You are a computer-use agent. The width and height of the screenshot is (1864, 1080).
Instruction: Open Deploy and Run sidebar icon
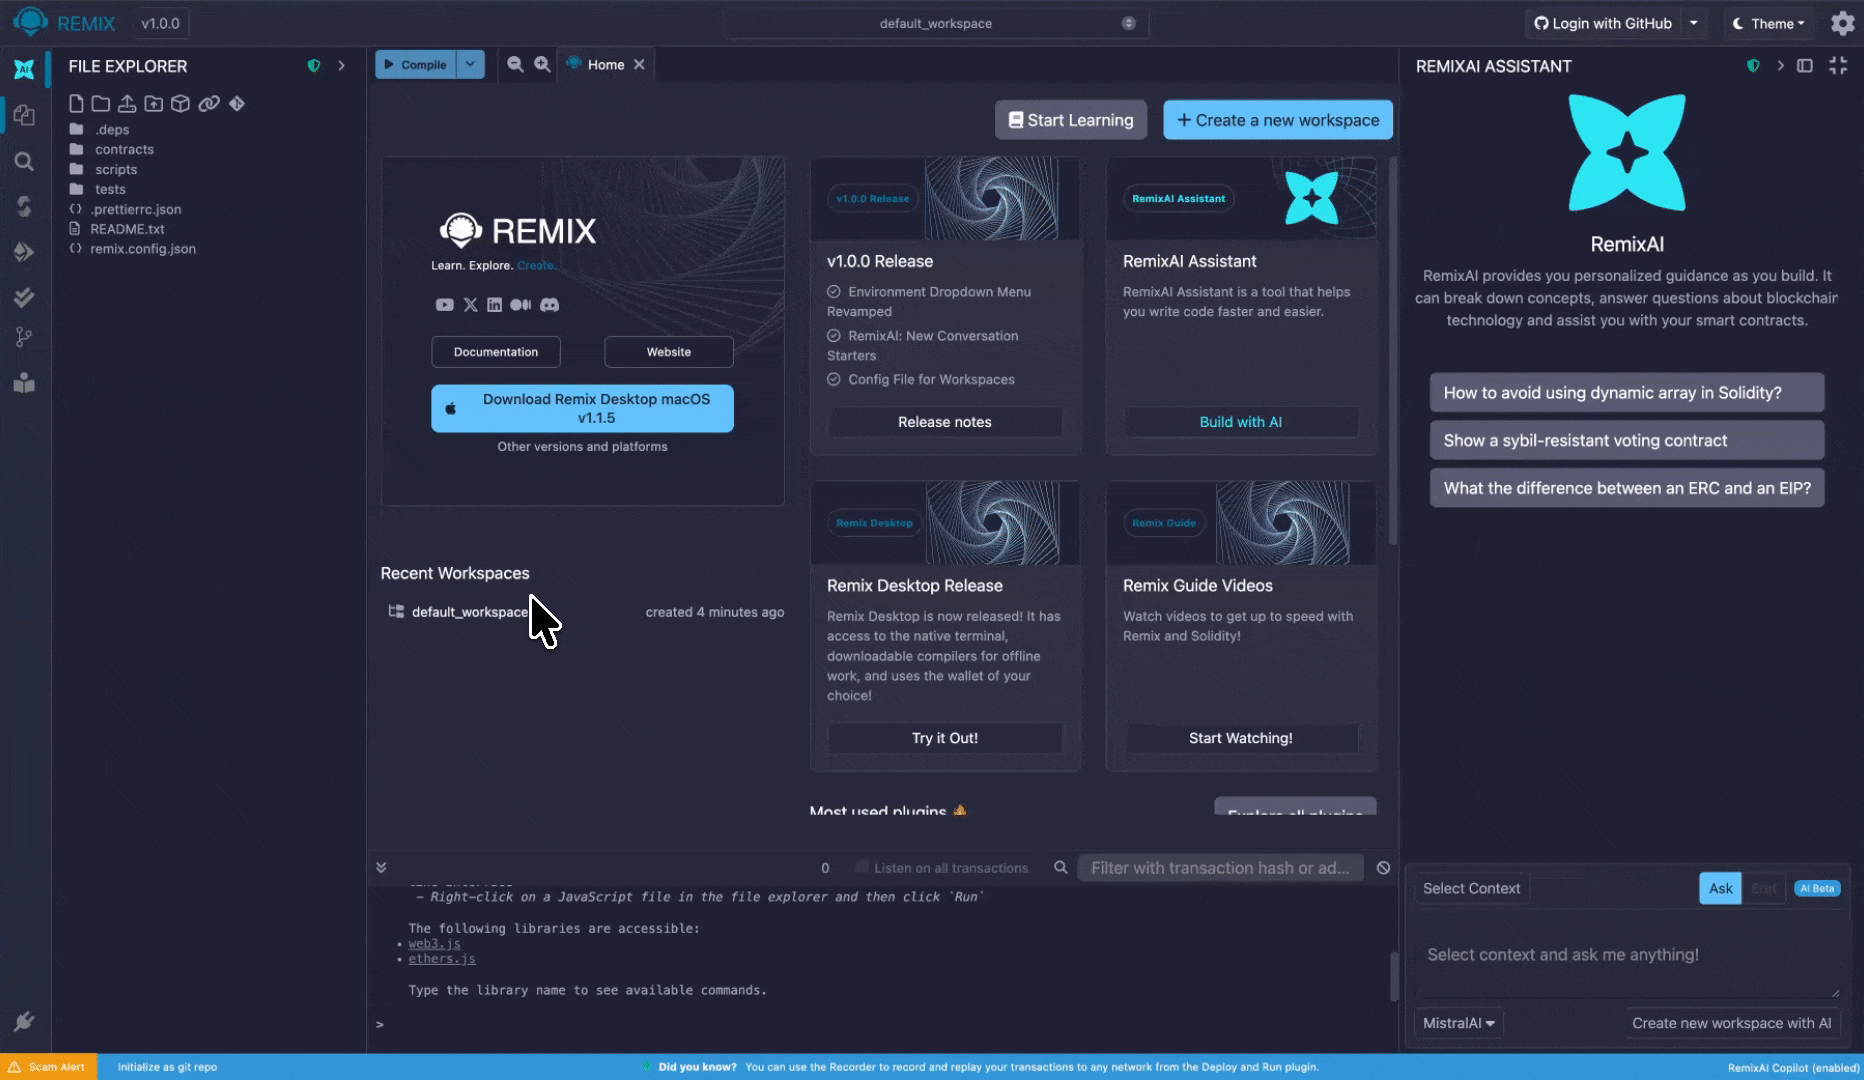pos(24,251)
